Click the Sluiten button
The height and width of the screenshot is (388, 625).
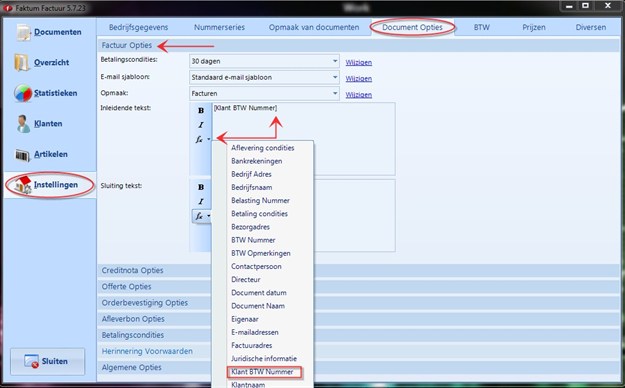(x=47, y=361)
